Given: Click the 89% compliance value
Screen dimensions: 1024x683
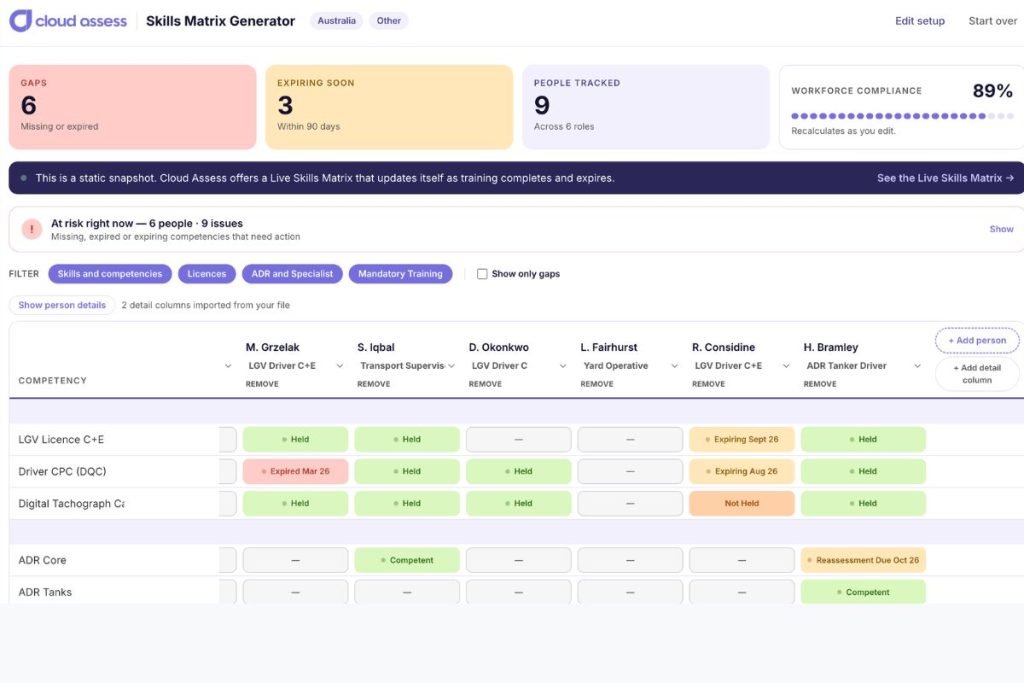Looking at the screenshot, I should coord(993,91).
